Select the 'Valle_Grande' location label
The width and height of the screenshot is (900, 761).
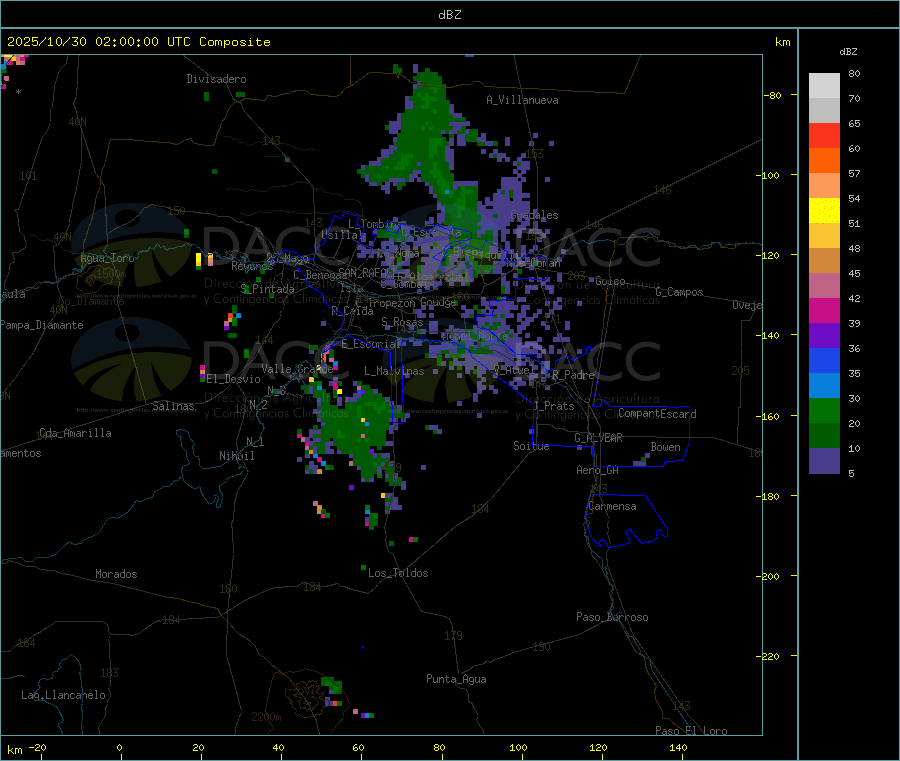(297, 369)
